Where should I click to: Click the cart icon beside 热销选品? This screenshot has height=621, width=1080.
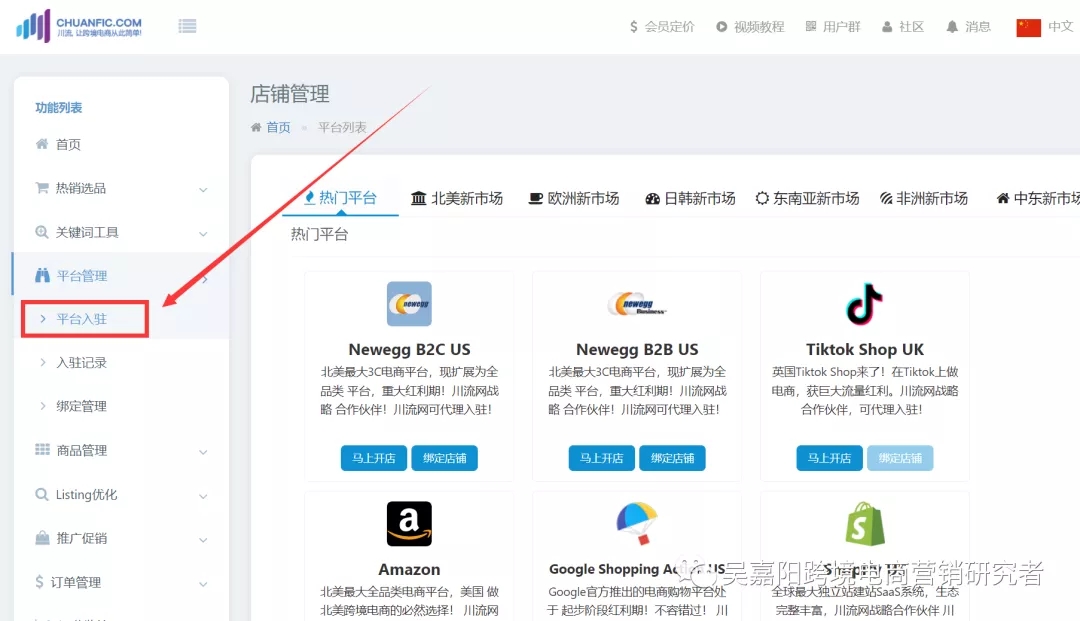(42, 188)
